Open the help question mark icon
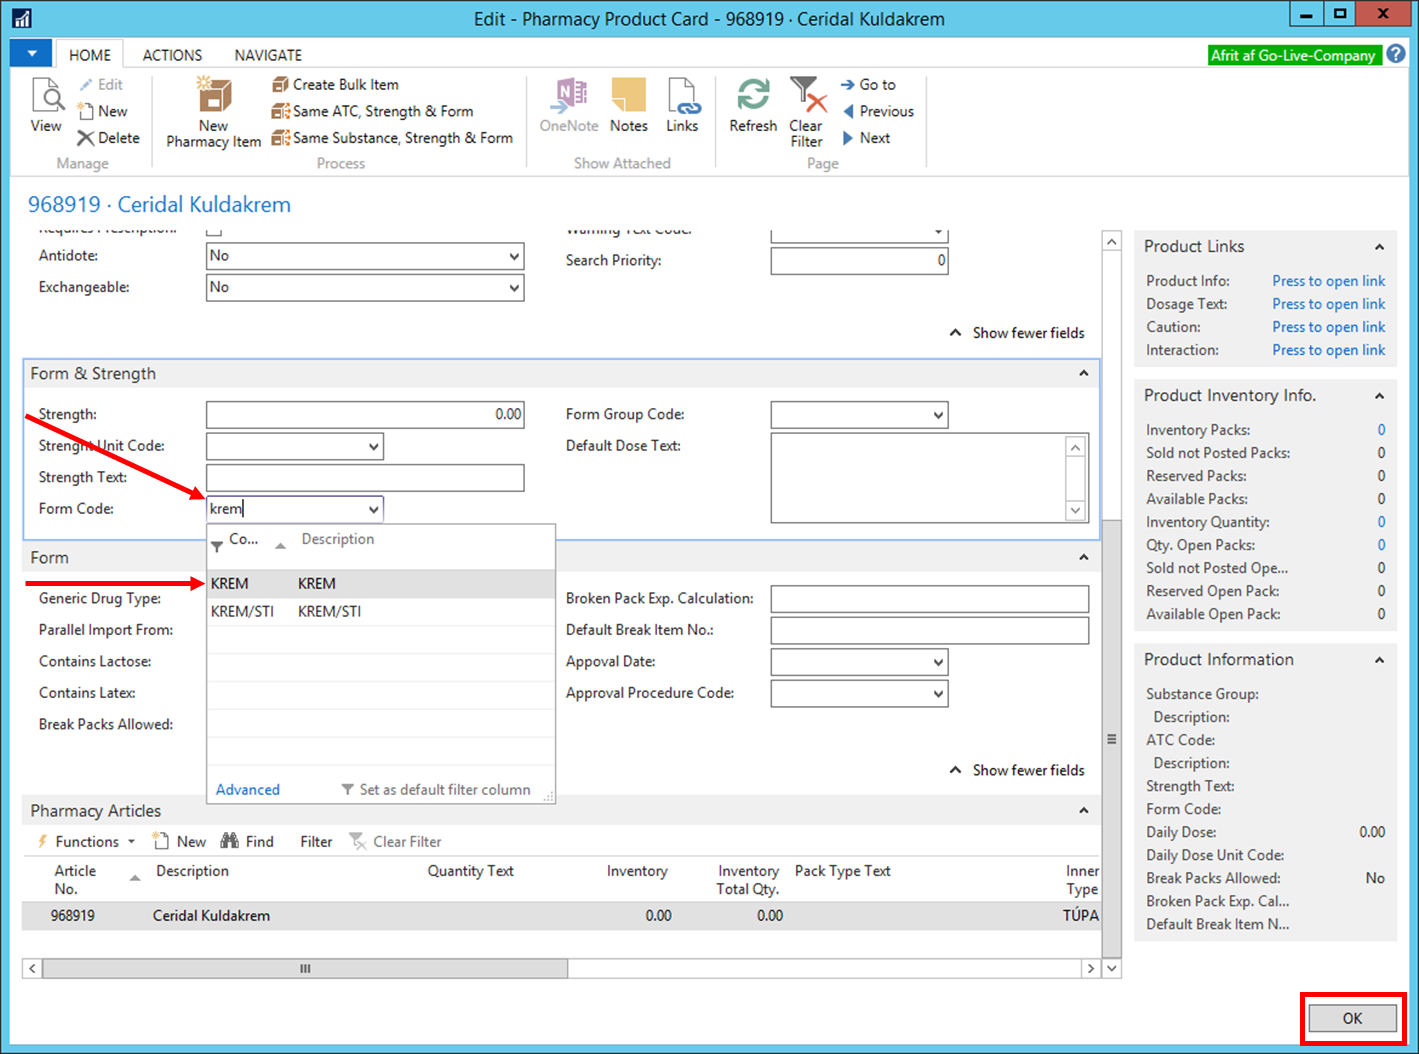 click(1396, 54)
